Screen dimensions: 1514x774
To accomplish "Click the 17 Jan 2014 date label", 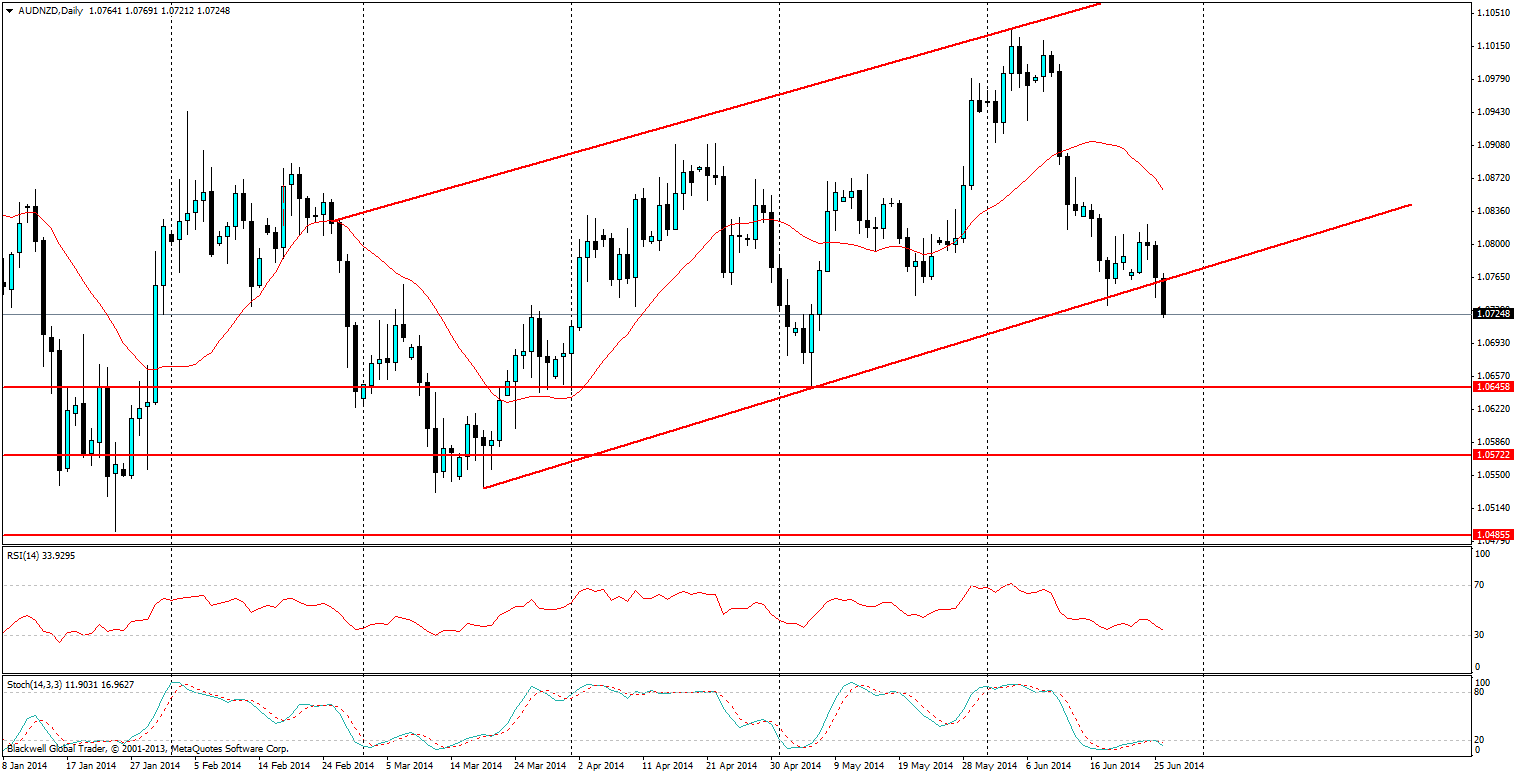I will [90, 766].
